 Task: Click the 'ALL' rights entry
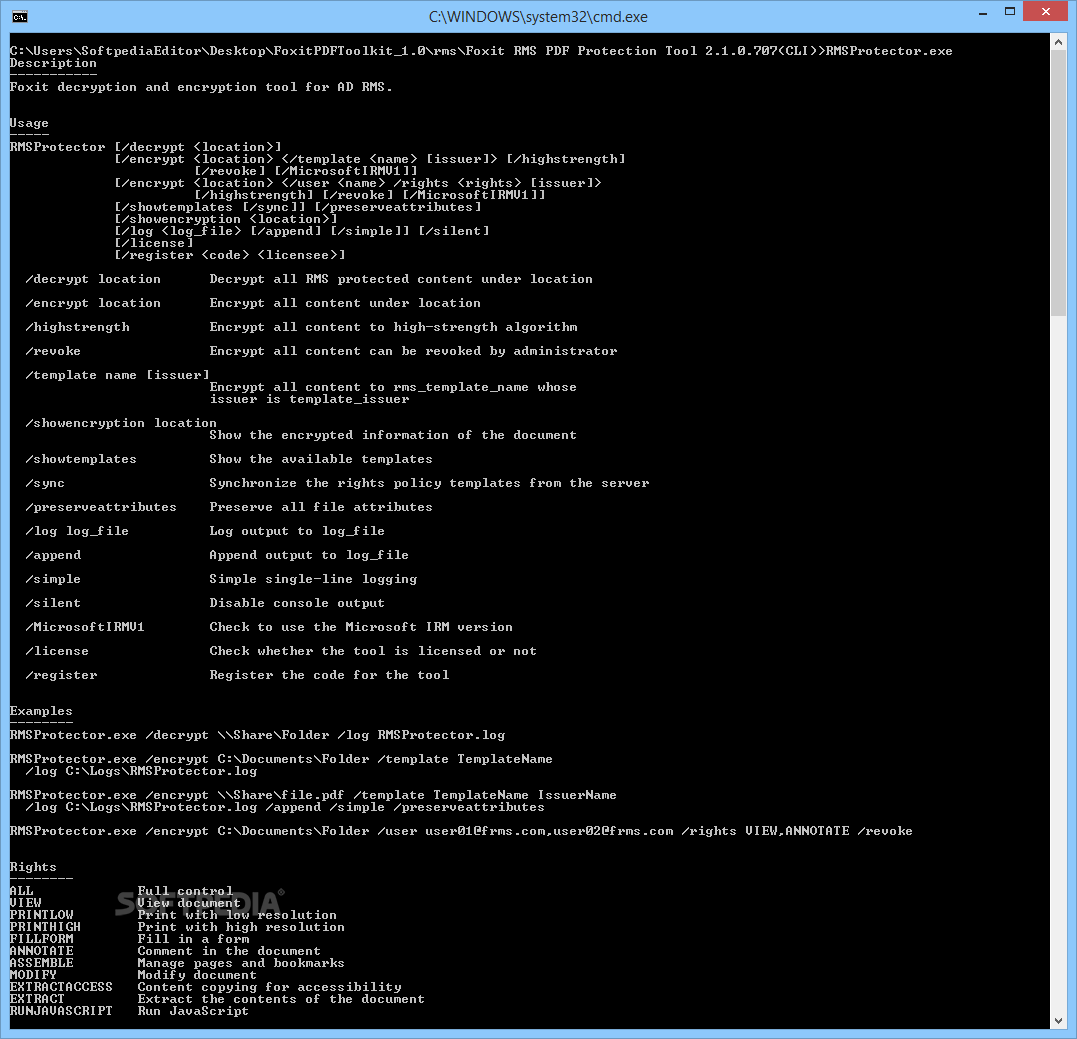click(21, 891)
